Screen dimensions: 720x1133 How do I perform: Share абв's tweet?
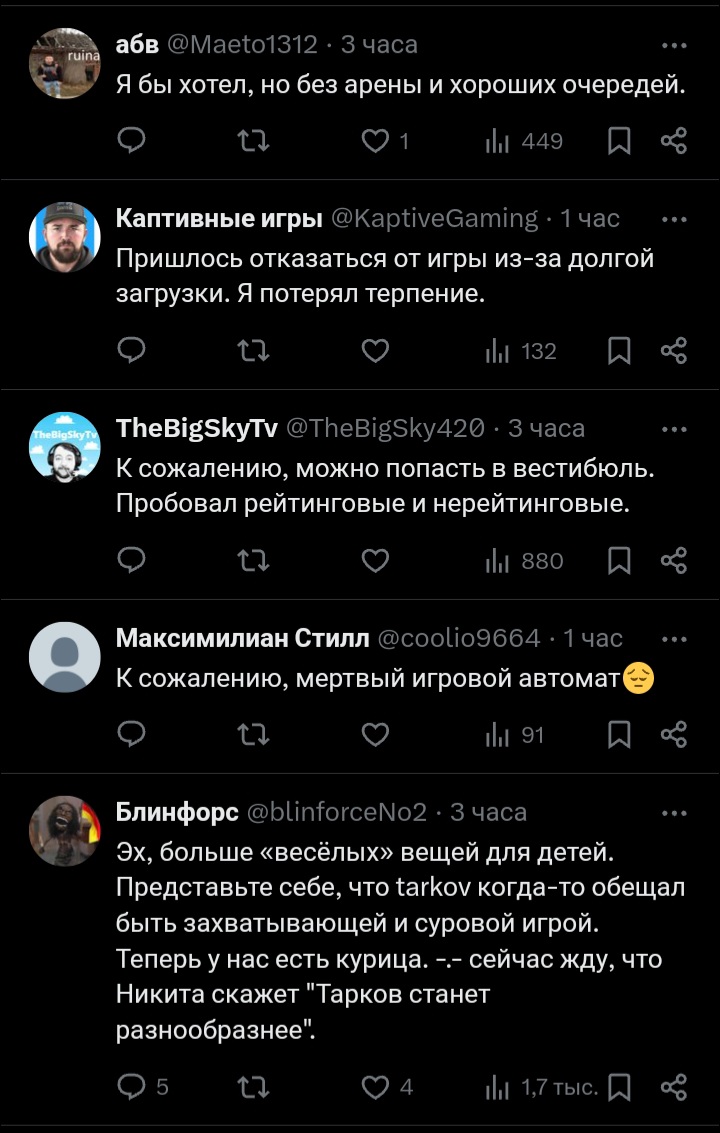point(674,142)
